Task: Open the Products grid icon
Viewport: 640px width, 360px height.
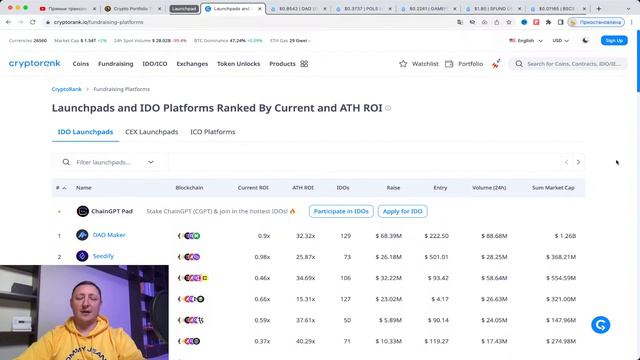Action: (304, 64)
